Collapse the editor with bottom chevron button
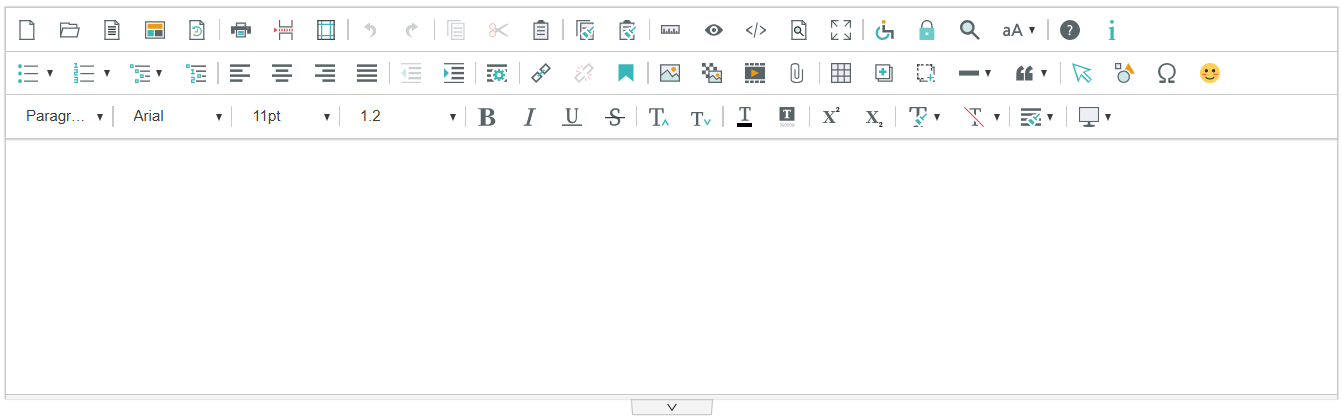The width and height of the screenshot is (1342, 420). pos(672,407)
